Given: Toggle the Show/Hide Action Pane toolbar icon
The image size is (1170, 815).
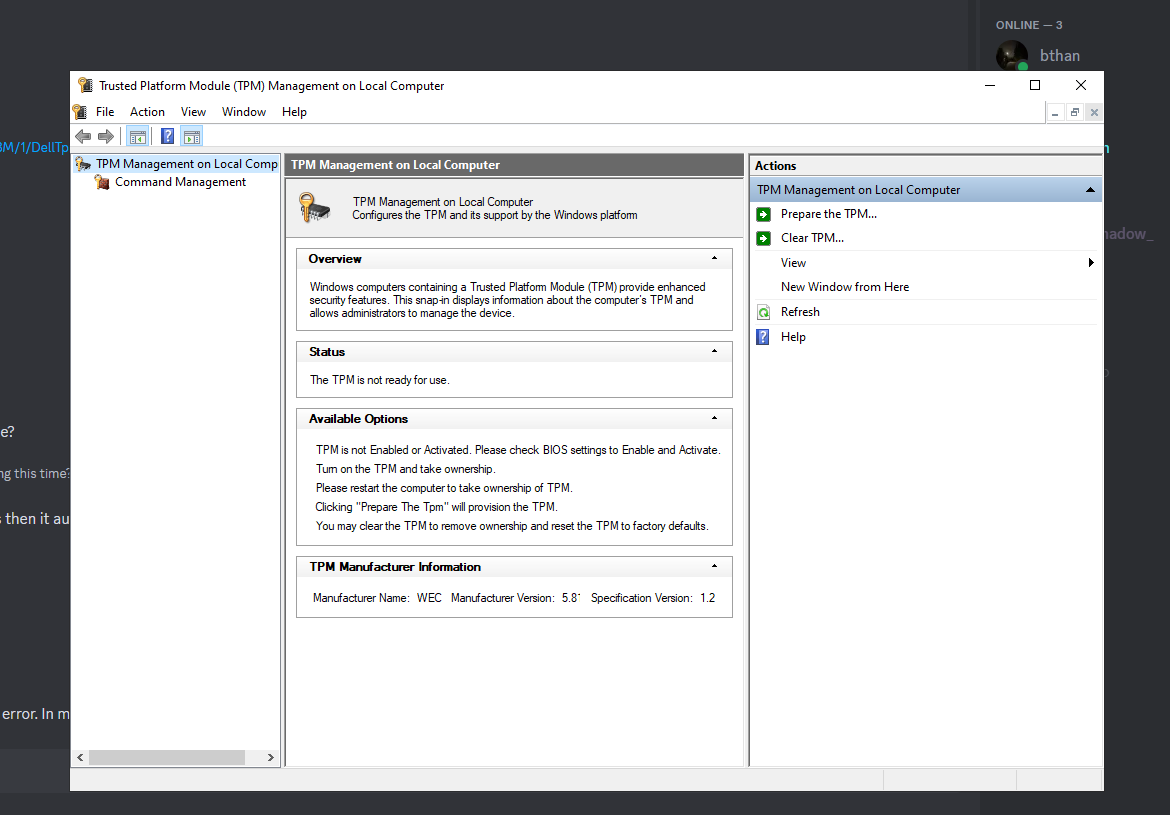Looking at the screenshot, I should click(x=192, y=137).
